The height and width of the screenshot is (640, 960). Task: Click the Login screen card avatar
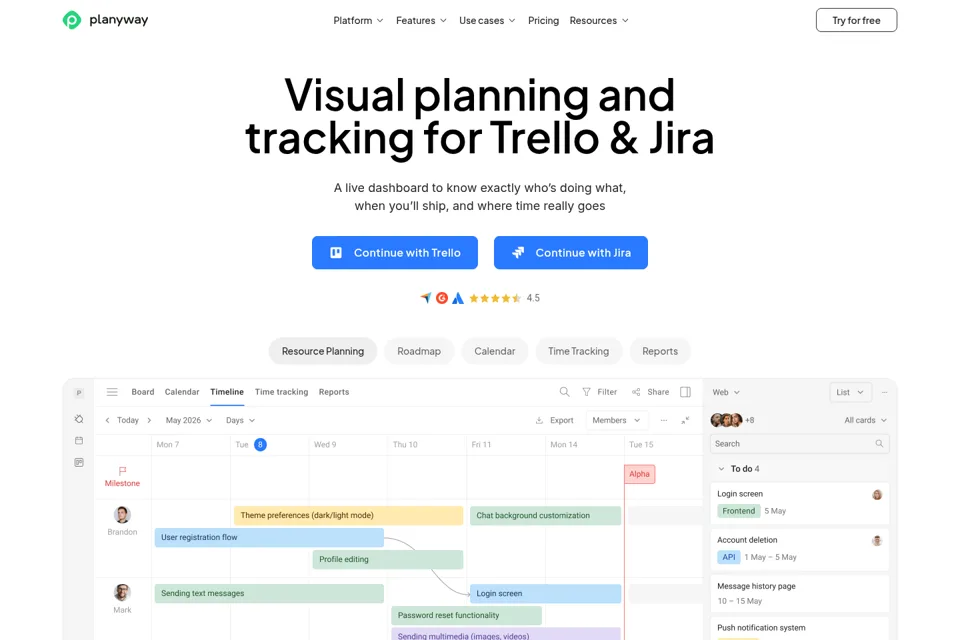(x=877, y=495)
